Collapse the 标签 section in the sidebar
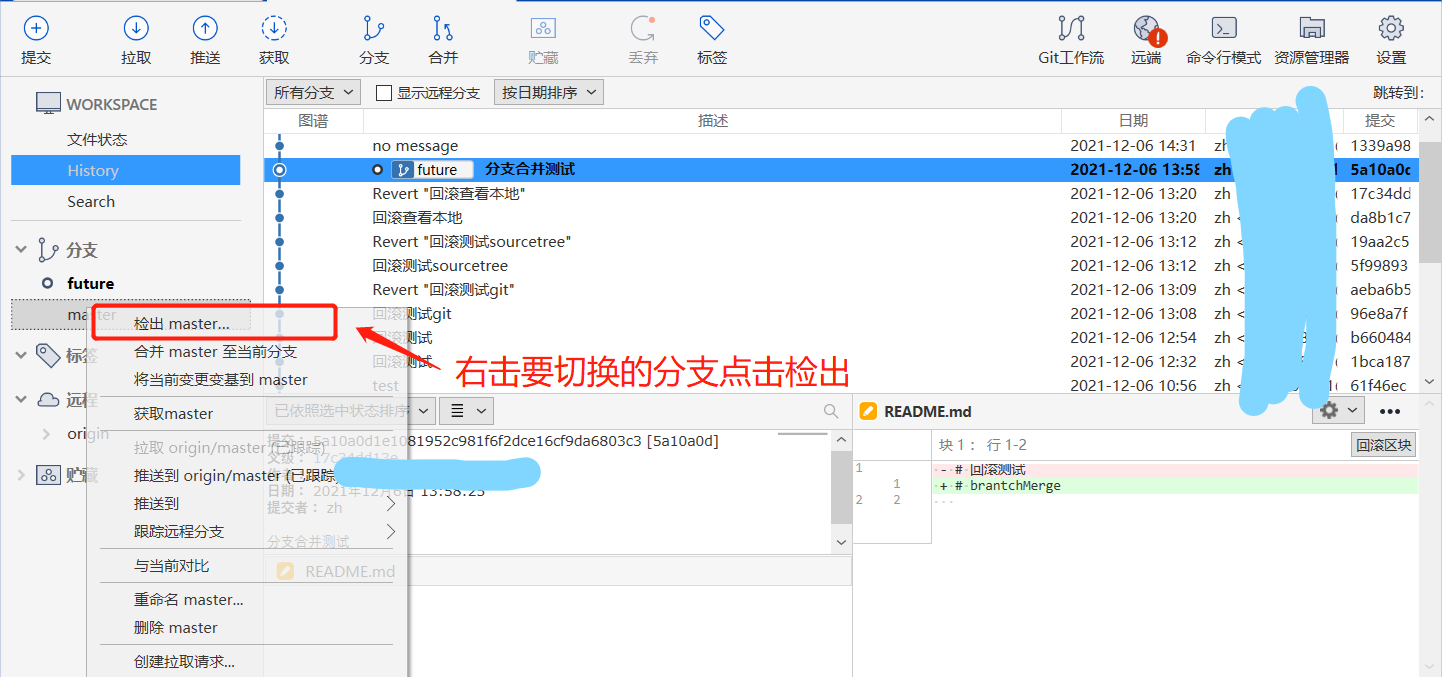This screenshot has width=1442, height=677. 20,354
